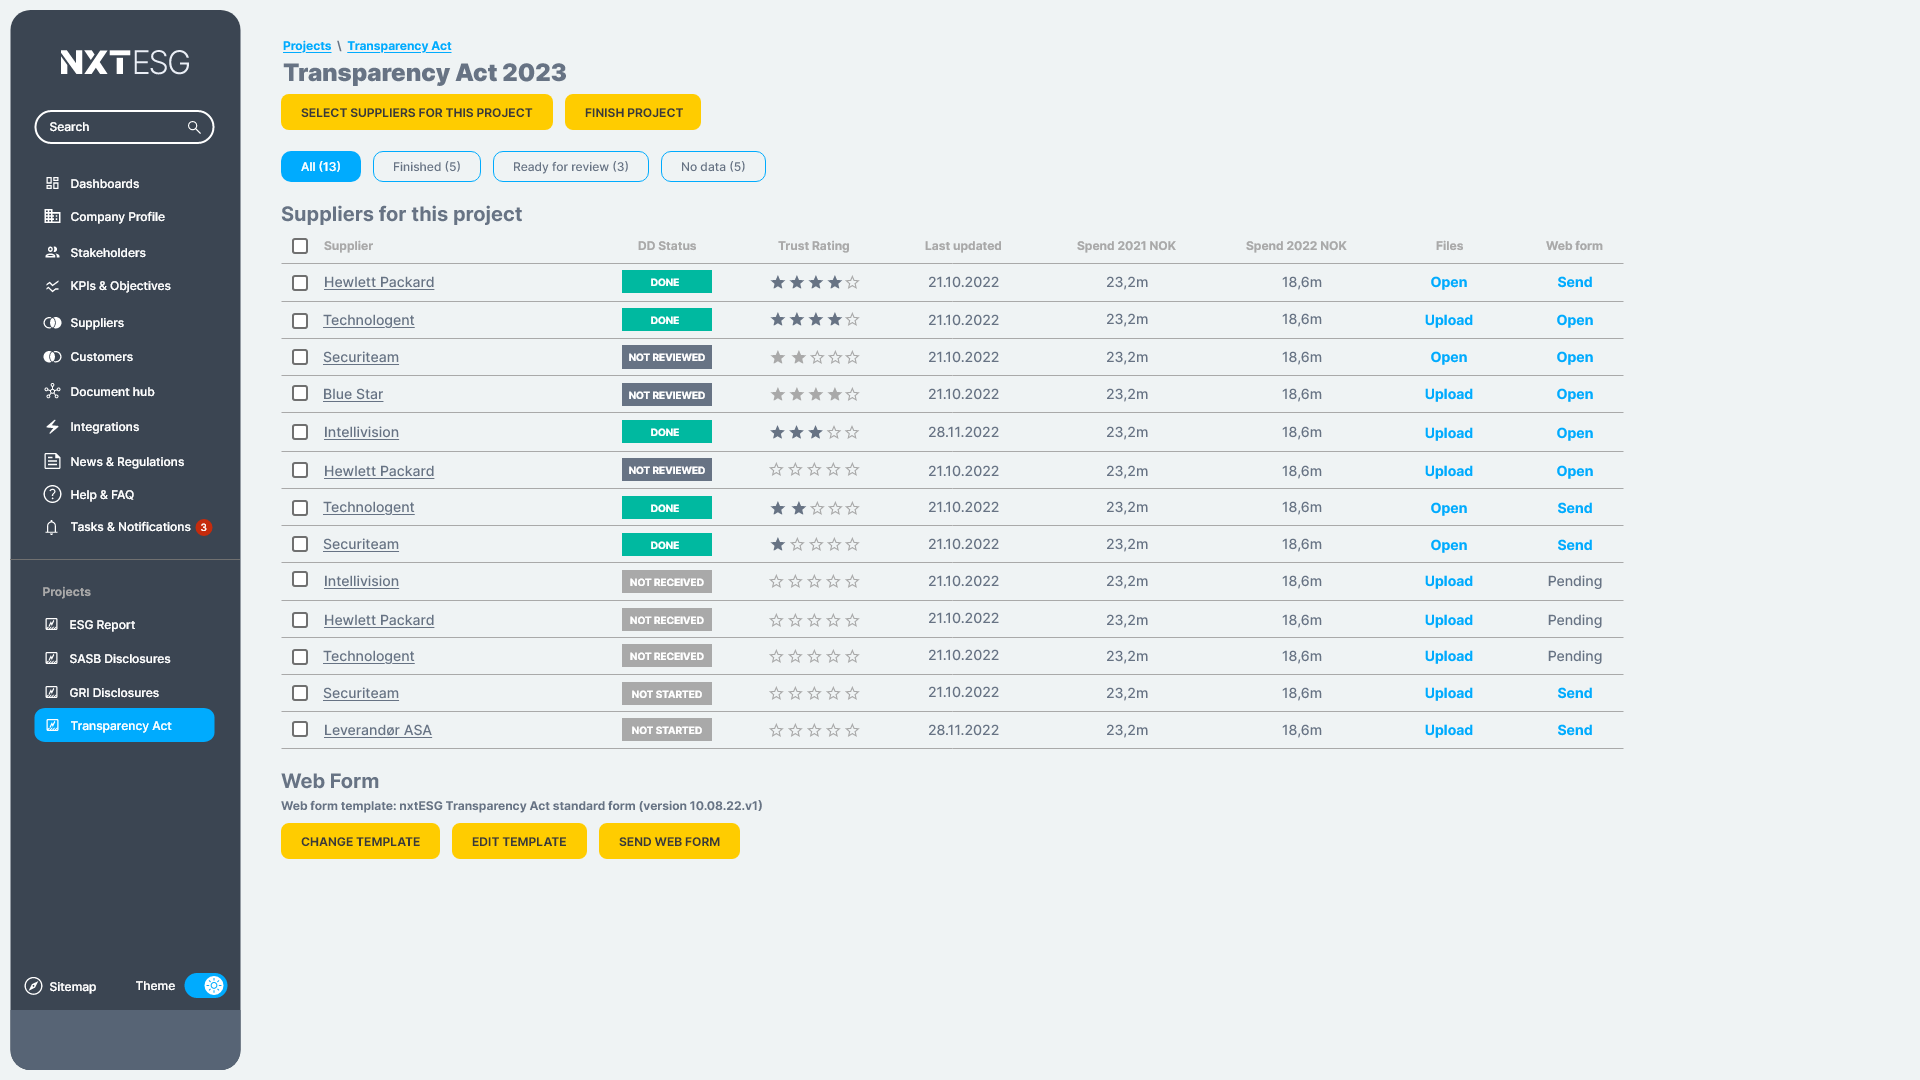
Task: Click the Transparency Act project icon
Action: click(x=52, y=725)
